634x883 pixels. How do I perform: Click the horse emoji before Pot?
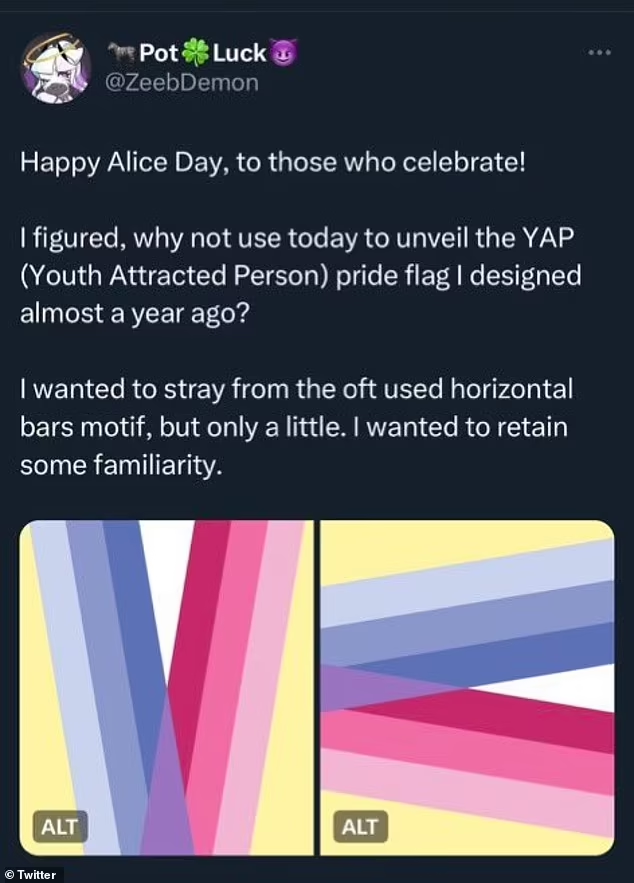[x=122, y=52]
